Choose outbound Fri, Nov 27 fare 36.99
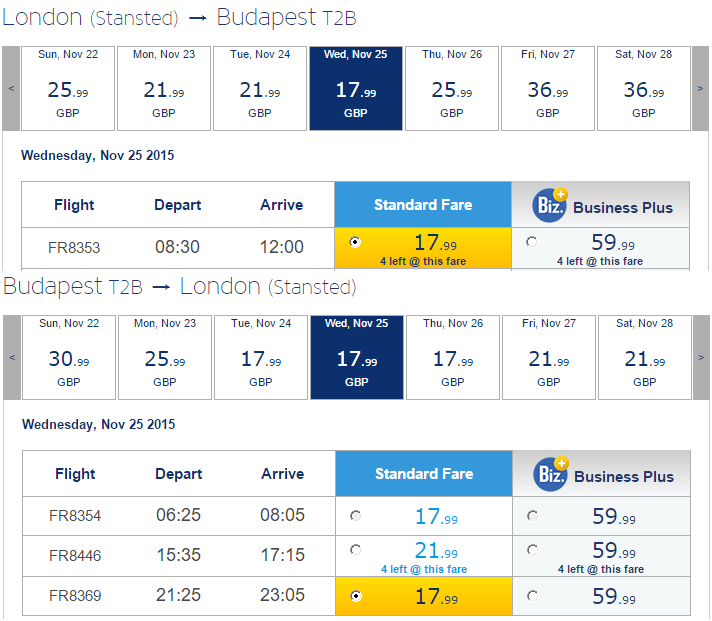Viewport: 712px width, 621px height. [x=548, y=88]
